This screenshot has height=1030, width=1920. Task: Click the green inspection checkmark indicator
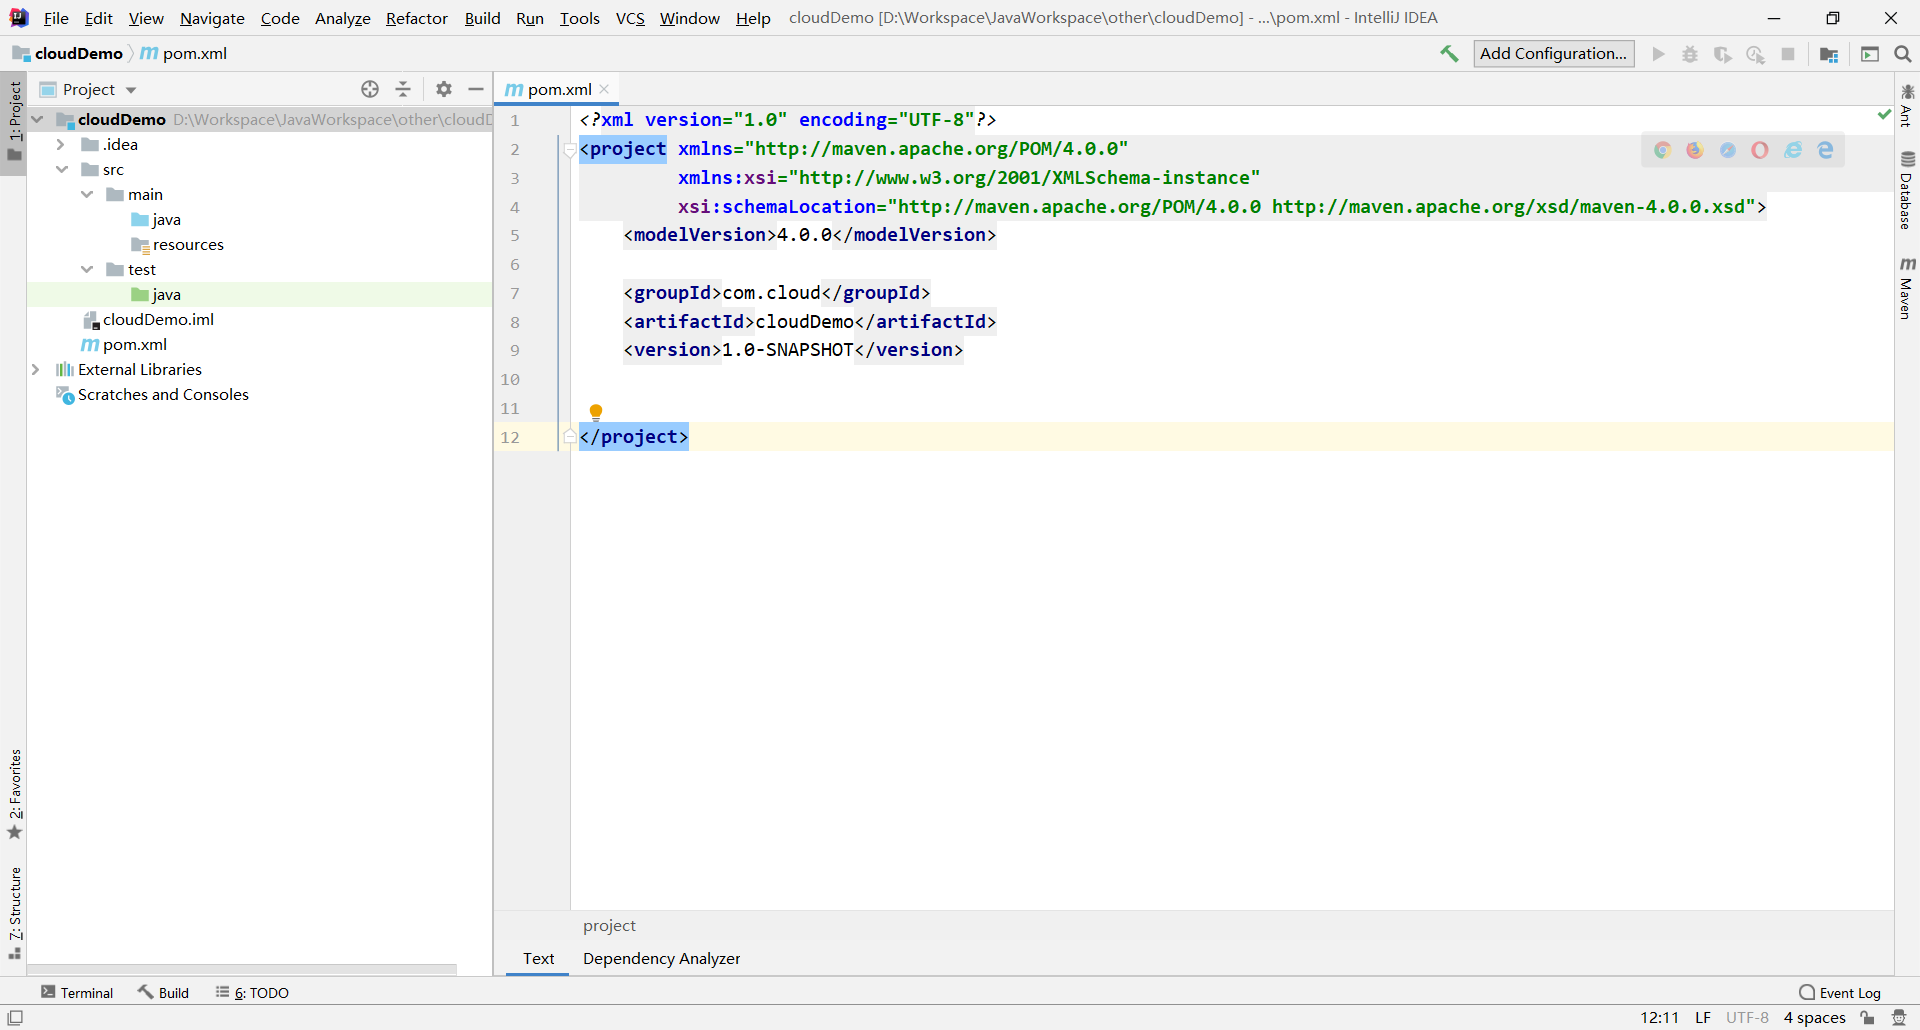tap(1884, 115)
